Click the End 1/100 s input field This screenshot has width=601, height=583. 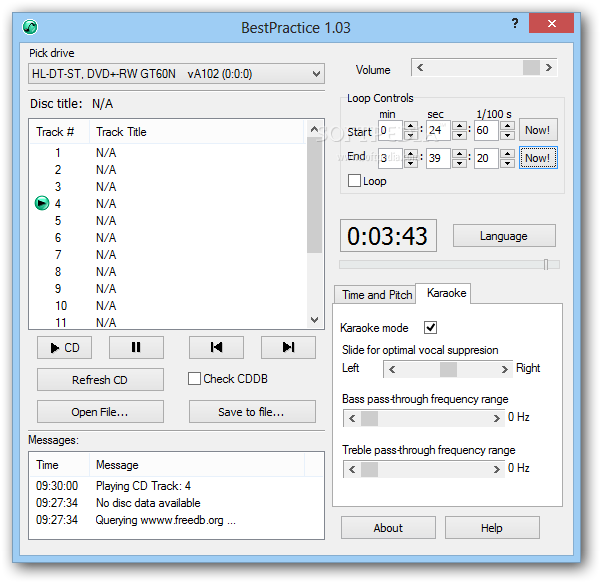coord(487,158)
